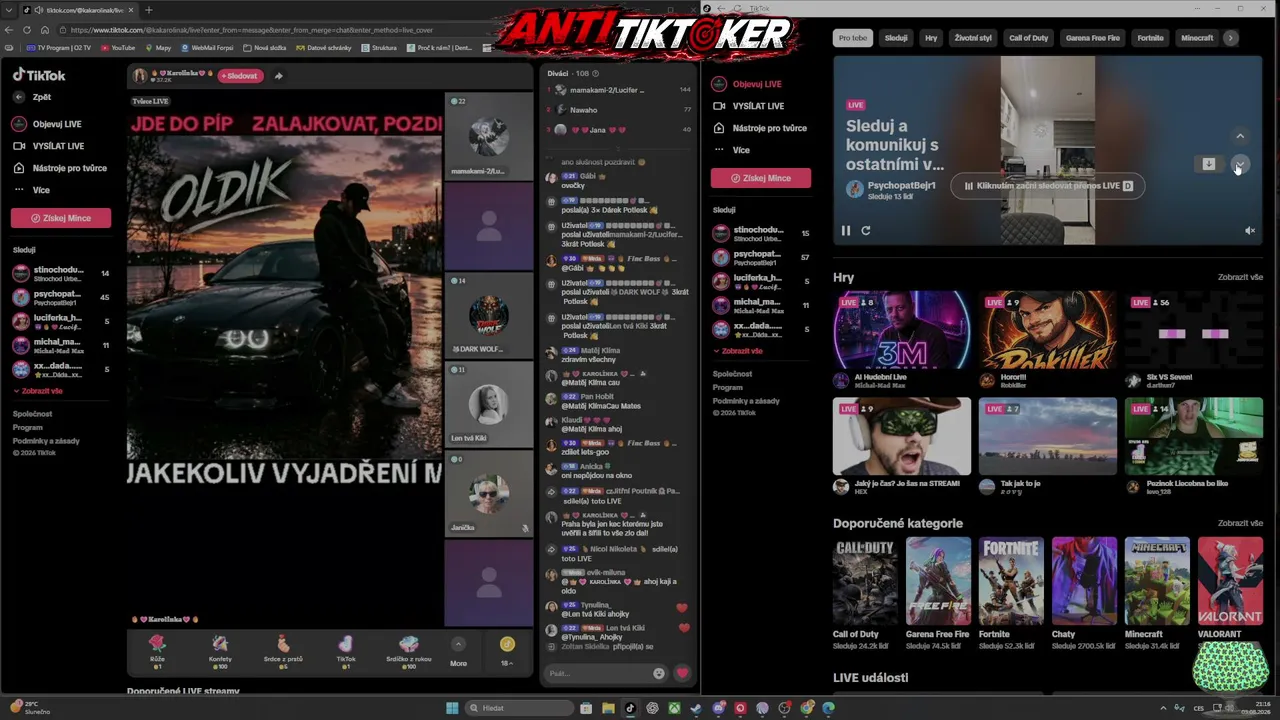Follow Karolínka with the Sledovat button
The height and width of the screenshot is (720, 1280).
(240, 76)
